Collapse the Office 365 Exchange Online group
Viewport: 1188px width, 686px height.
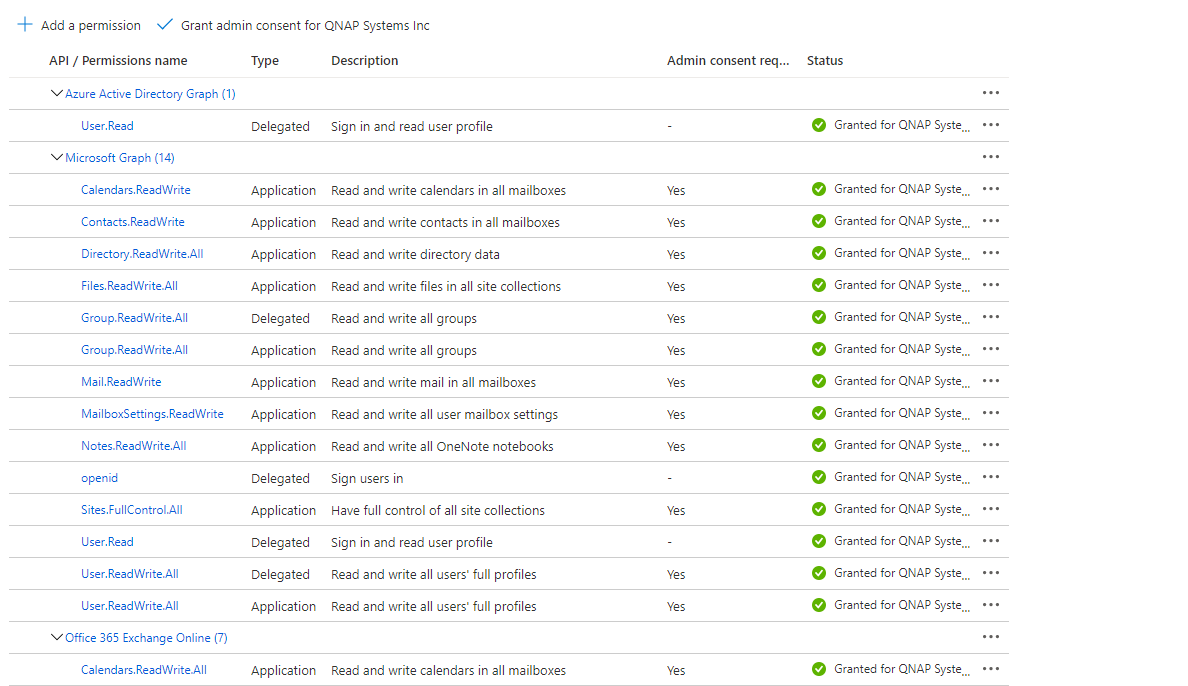[x=56, y=637]
